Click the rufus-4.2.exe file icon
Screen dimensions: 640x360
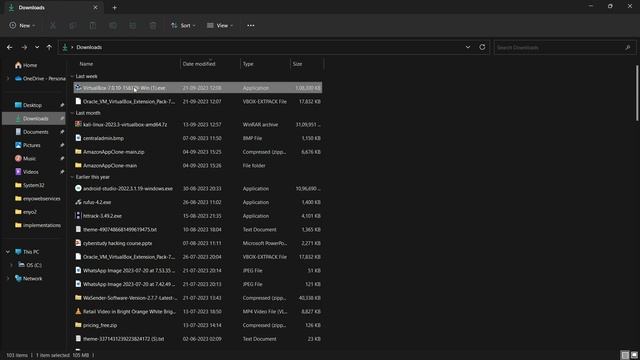tap(78, 202)
